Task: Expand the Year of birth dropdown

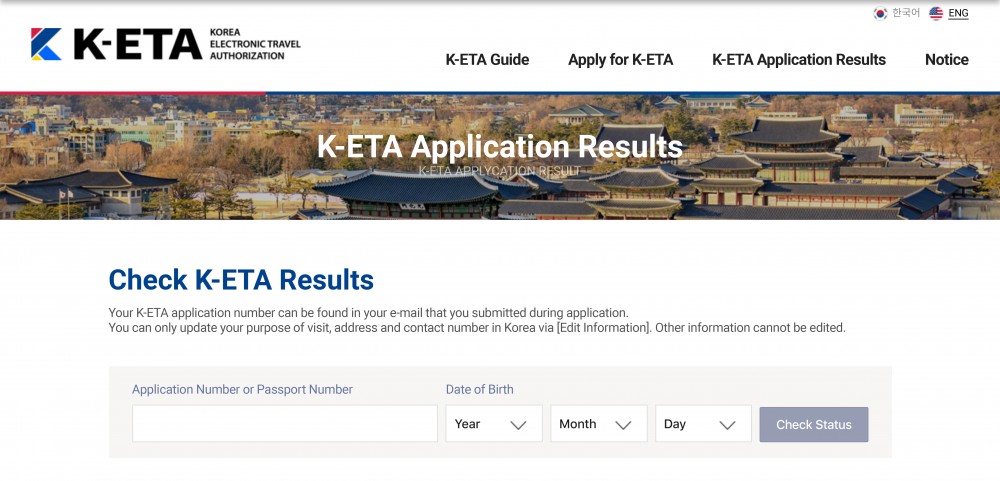Action: (x=493, y=424)
